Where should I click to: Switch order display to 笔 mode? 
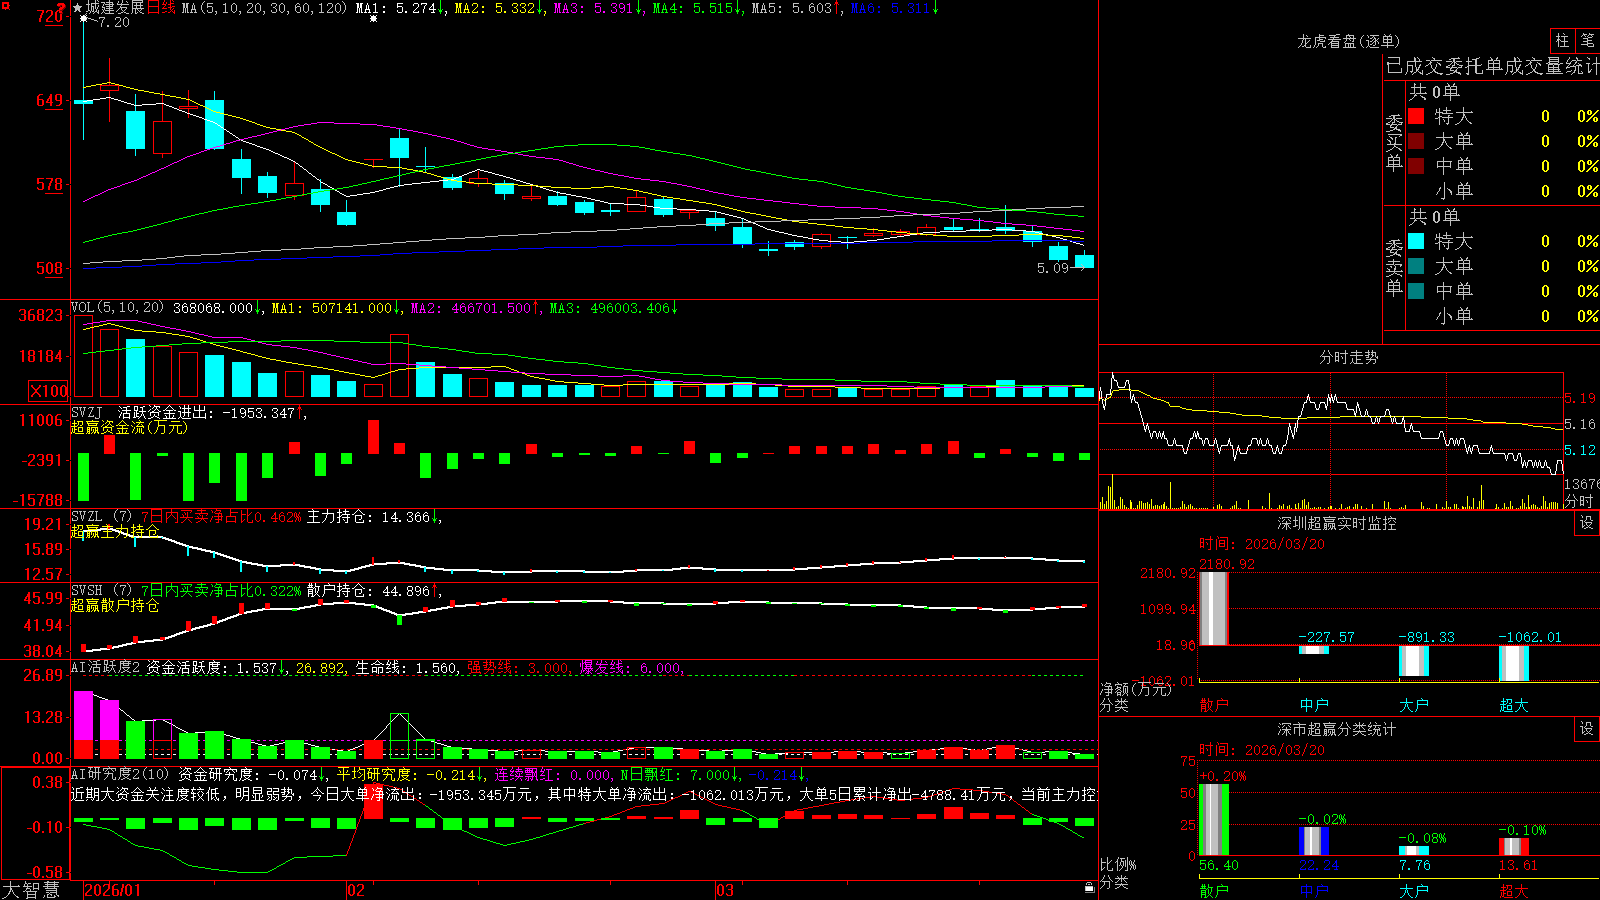click(1587, 40)
